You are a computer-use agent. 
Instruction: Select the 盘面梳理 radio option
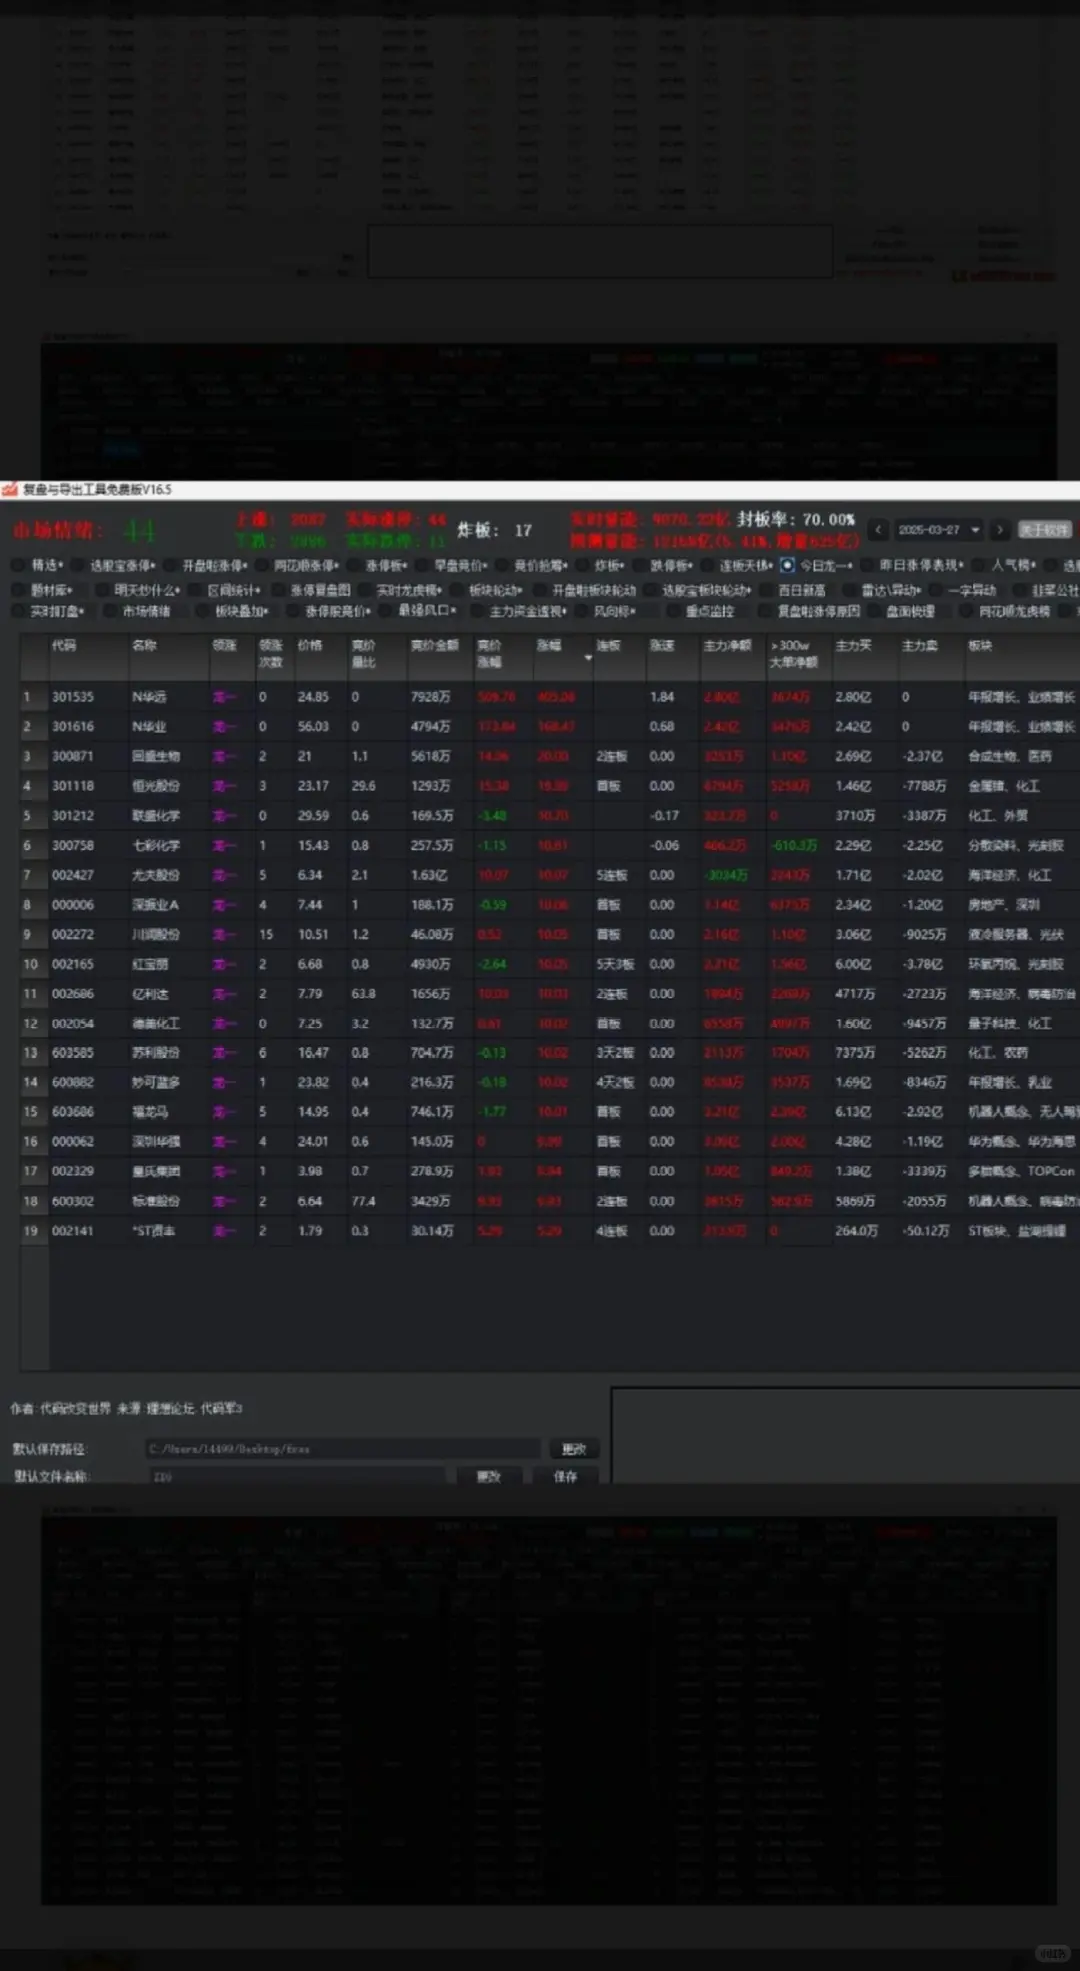(x=902, y=611)
